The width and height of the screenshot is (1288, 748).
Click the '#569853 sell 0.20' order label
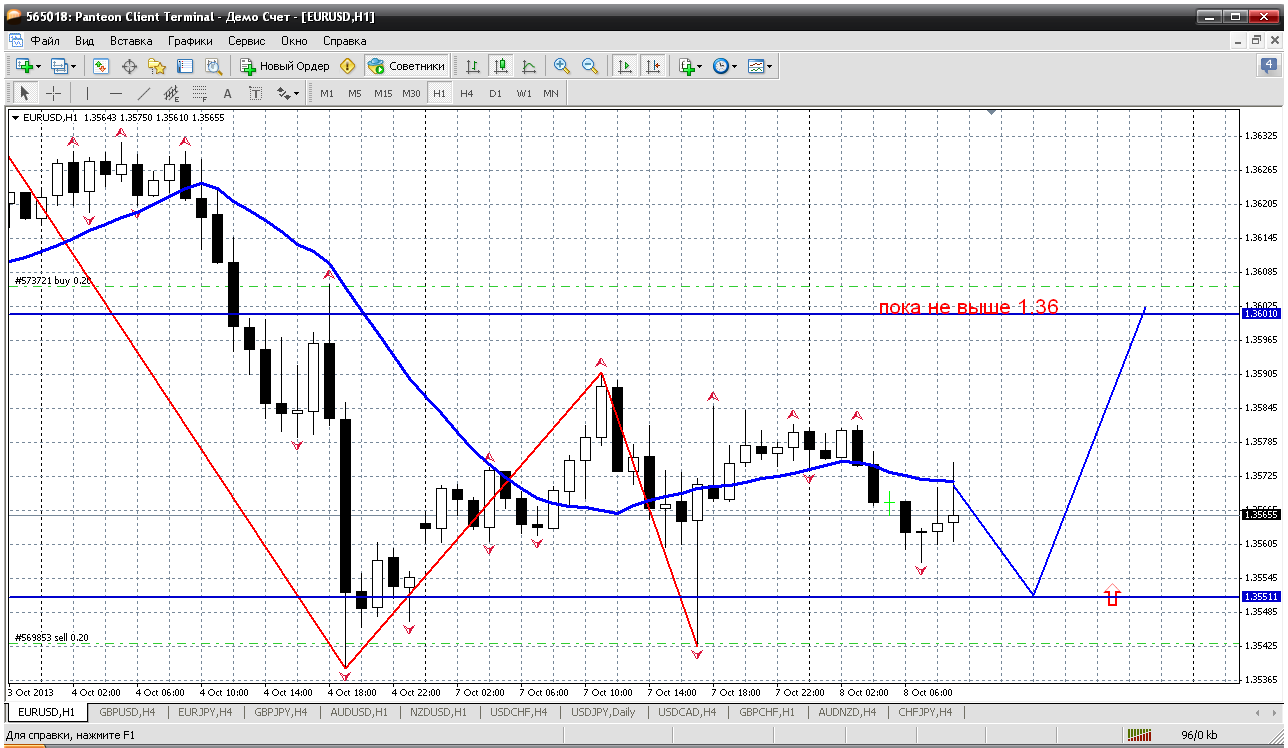(52, 638)
